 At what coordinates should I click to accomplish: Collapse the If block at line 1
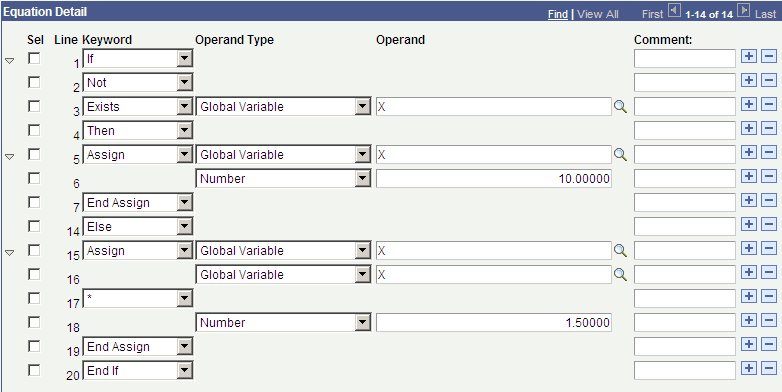9,61
